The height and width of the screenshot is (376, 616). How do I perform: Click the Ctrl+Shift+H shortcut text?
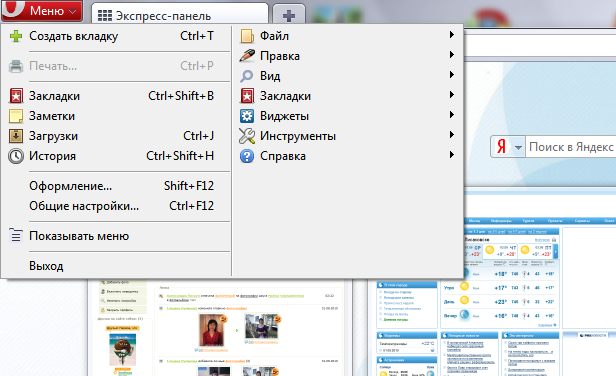(x=180, y=156)
